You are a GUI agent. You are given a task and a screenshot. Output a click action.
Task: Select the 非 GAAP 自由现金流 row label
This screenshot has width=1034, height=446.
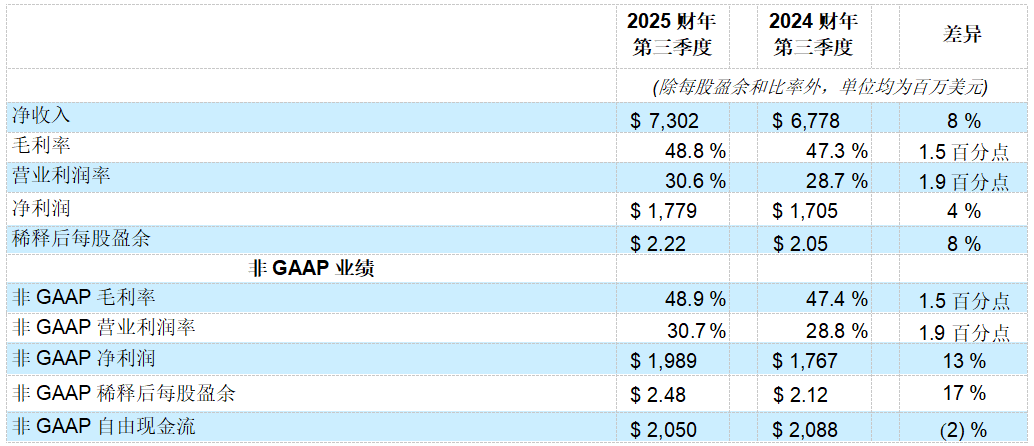click(x=103, y=426)
